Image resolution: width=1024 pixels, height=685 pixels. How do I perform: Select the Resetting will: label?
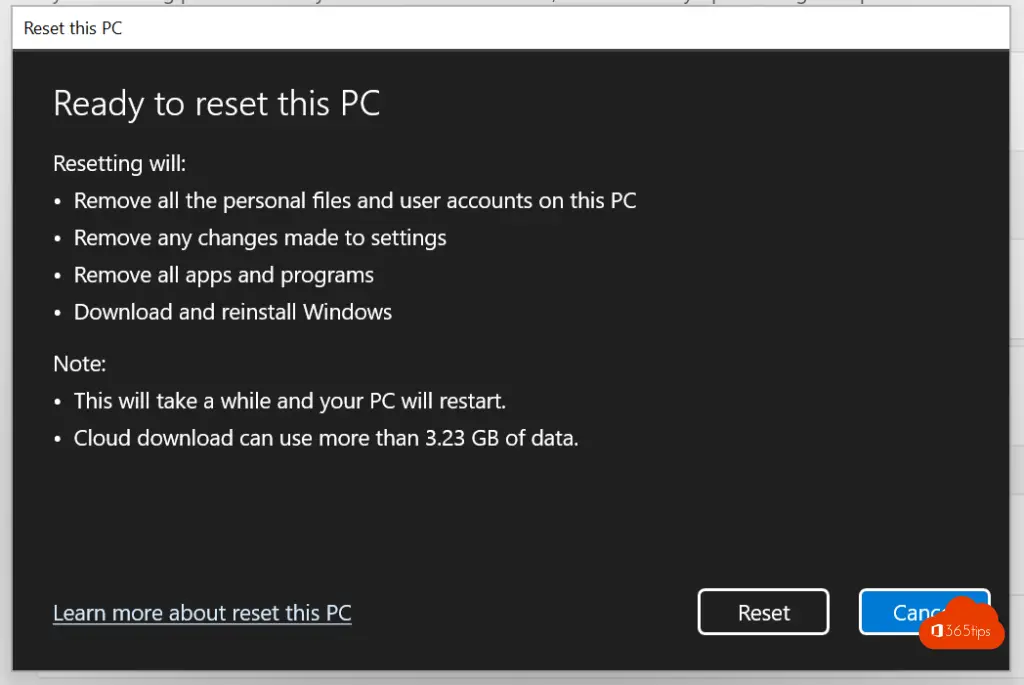(x=120, y=163)
